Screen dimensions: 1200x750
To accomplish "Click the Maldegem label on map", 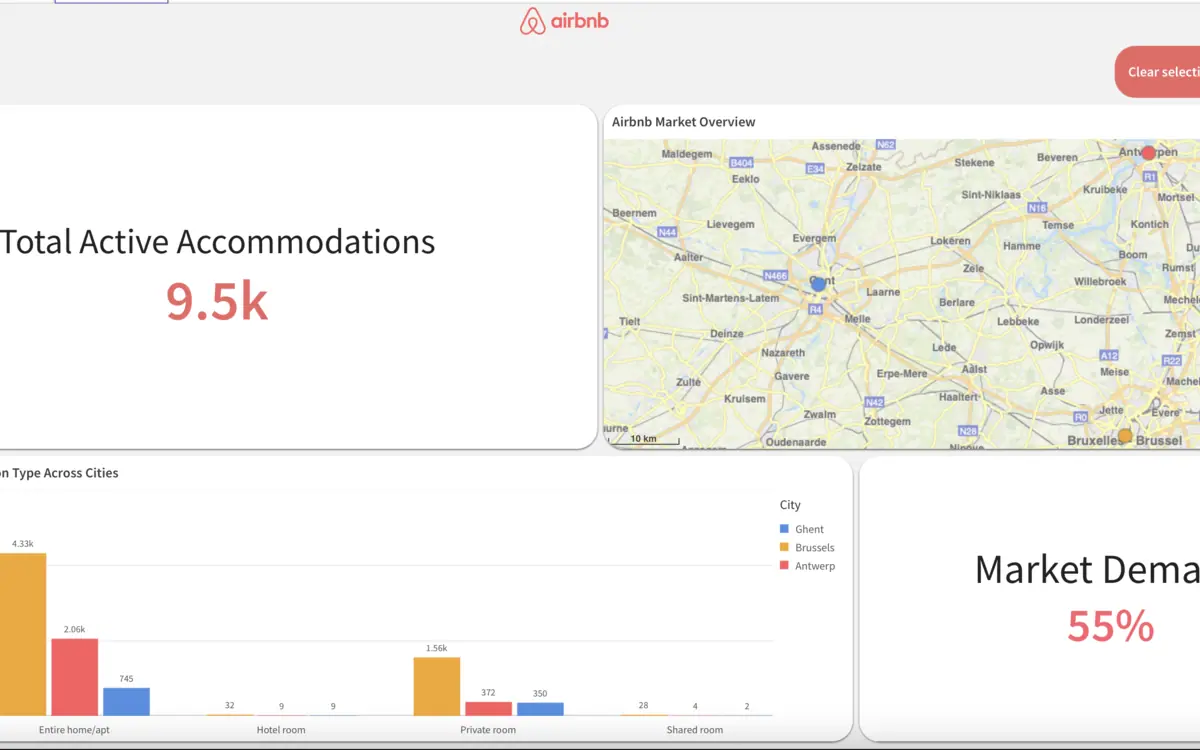I will tap(687, 154).
